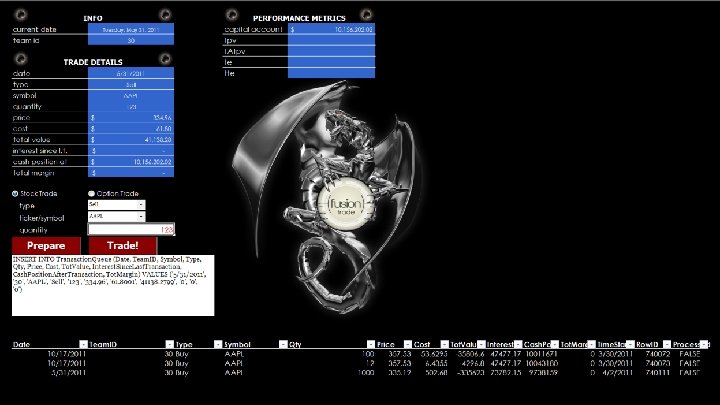720x405 pixels.
Task: Open the Symbol column filter dropdown
Action: [283, 344]
